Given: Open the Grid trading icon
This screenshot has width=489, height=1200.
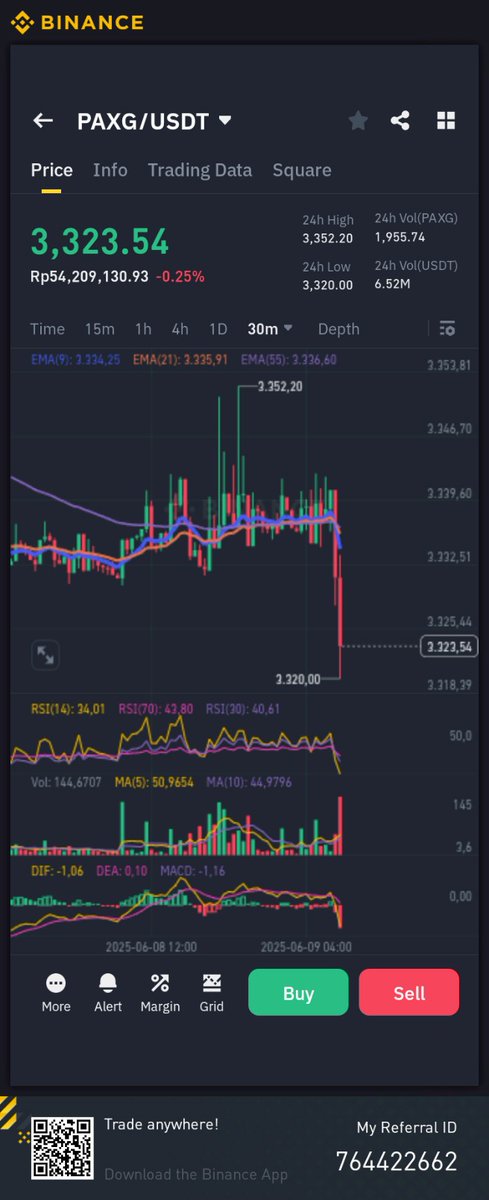Looking at the screenshot, I should click(x=212, y=993).
